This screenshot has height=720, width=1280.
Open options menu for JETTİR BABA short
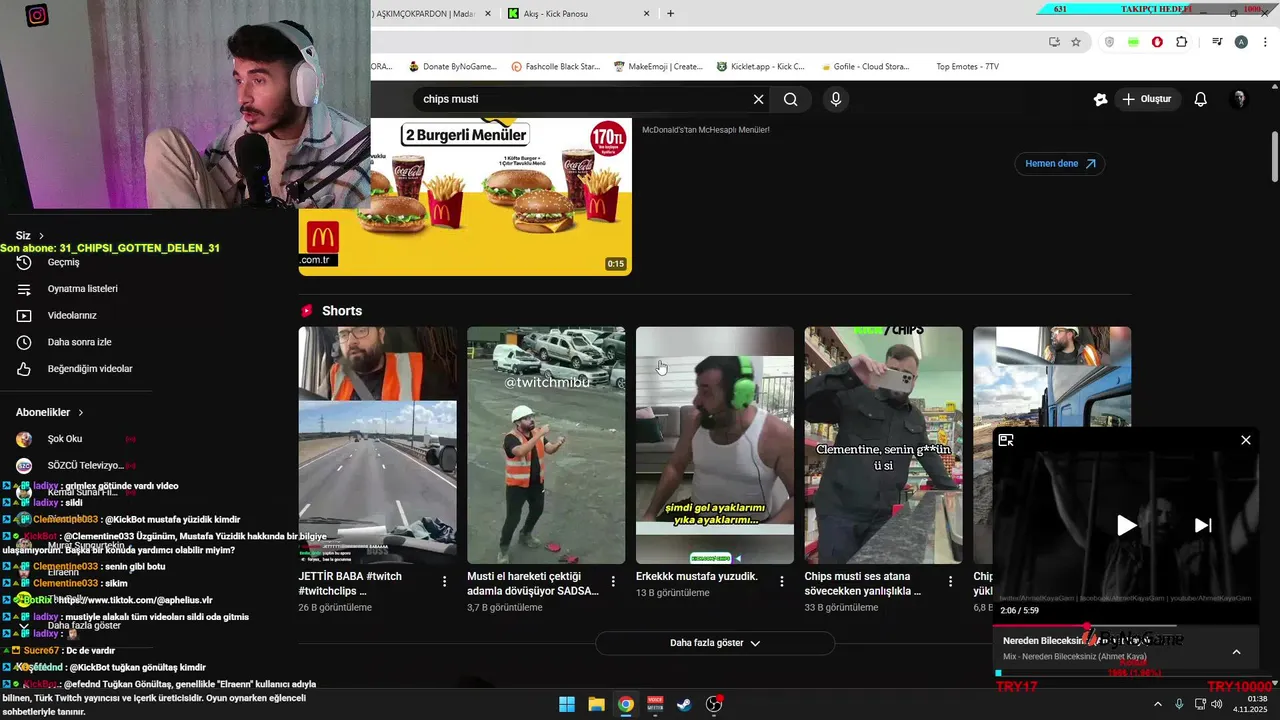444,581
